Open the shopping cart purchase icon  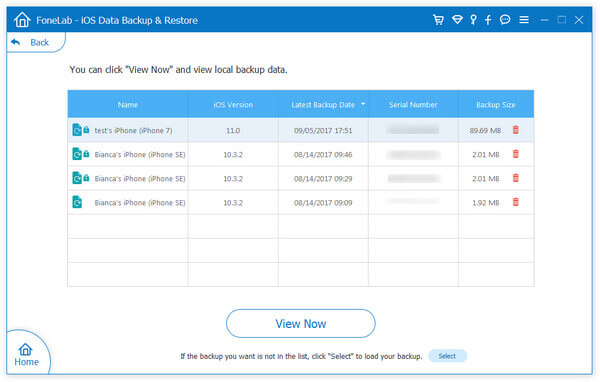pyautogui.click(x=439, y=20)
